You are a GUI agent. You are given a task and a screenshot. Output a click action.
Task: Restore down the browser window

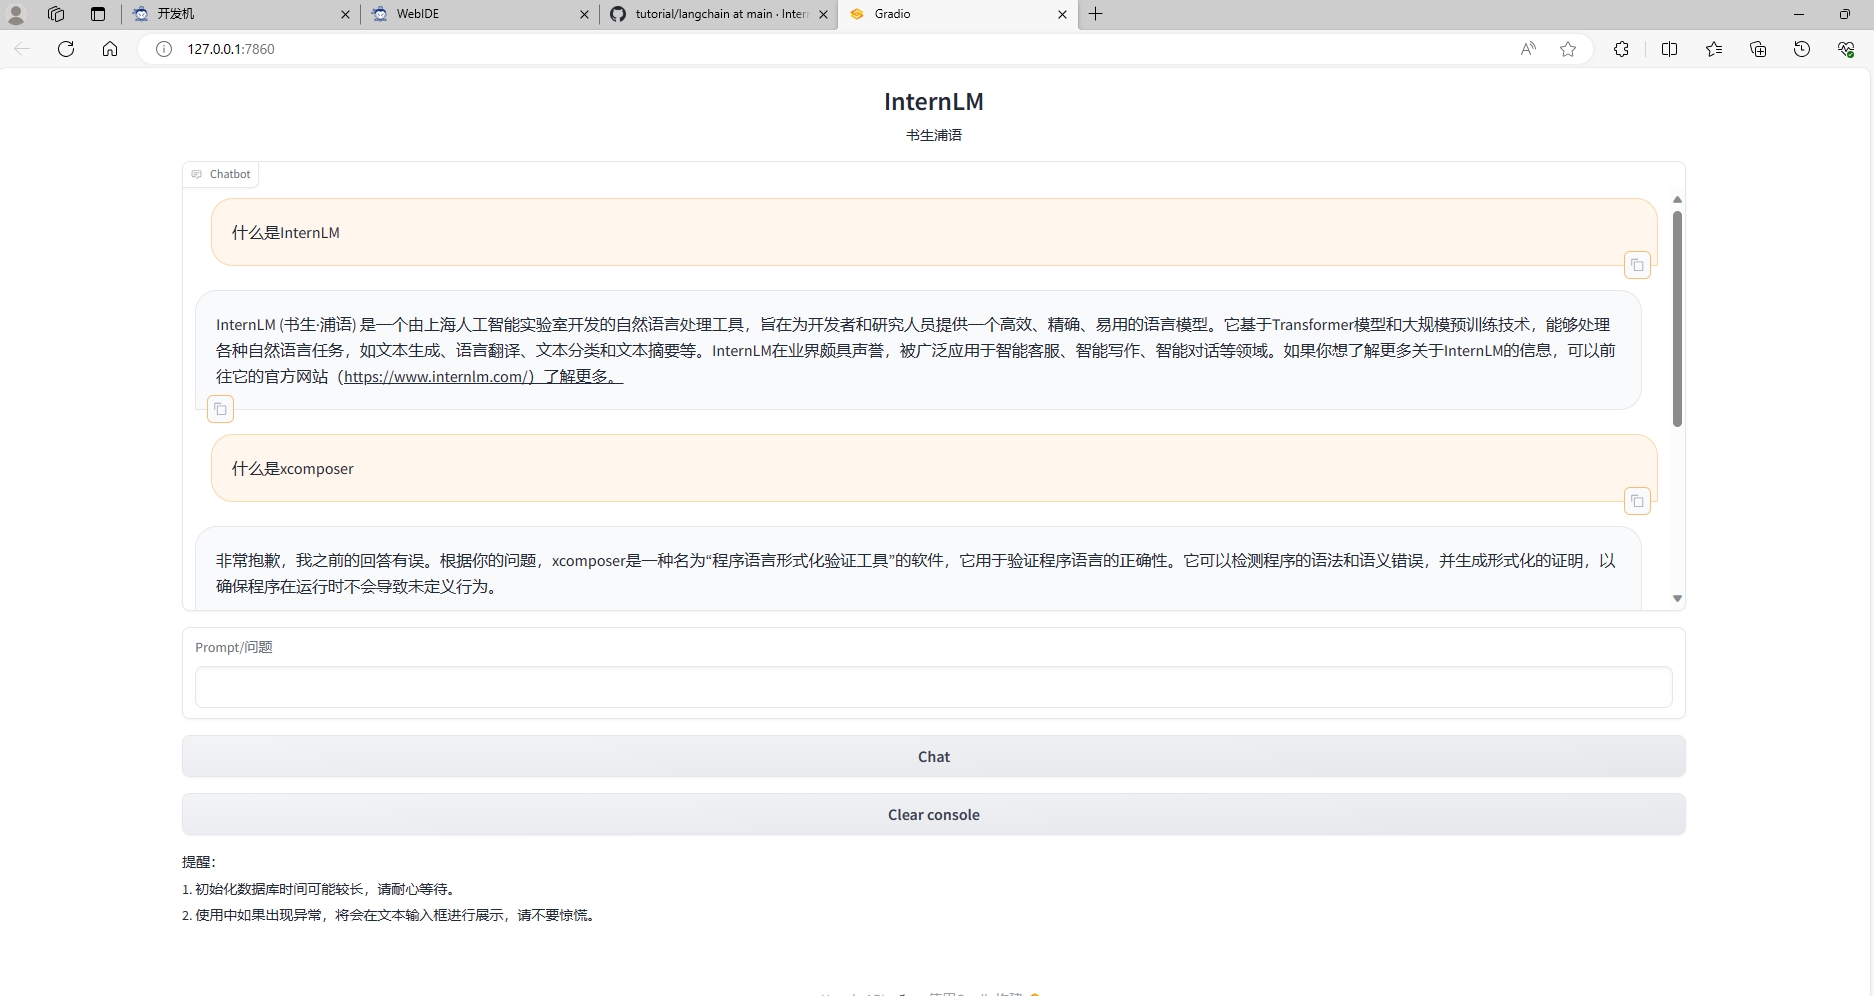pos(1845,14)
